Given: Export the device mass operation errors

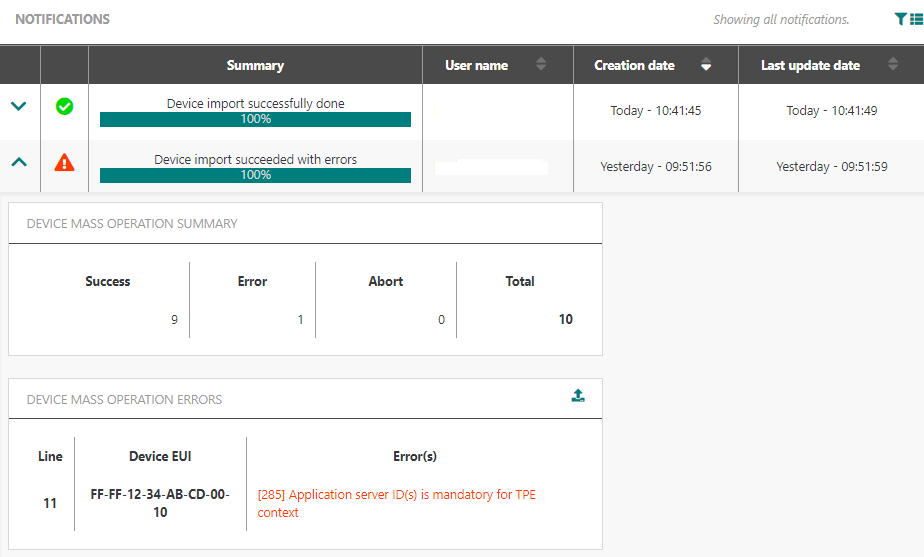Looking at the screenshot, I should pyautogui.click(x=578, y=396).
